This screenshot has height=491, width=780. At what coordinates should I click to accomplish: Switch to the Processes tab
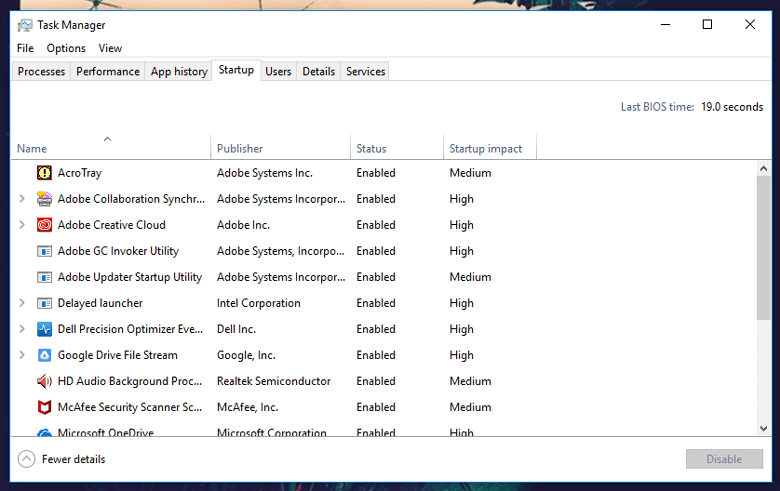[x=41, y=72]
